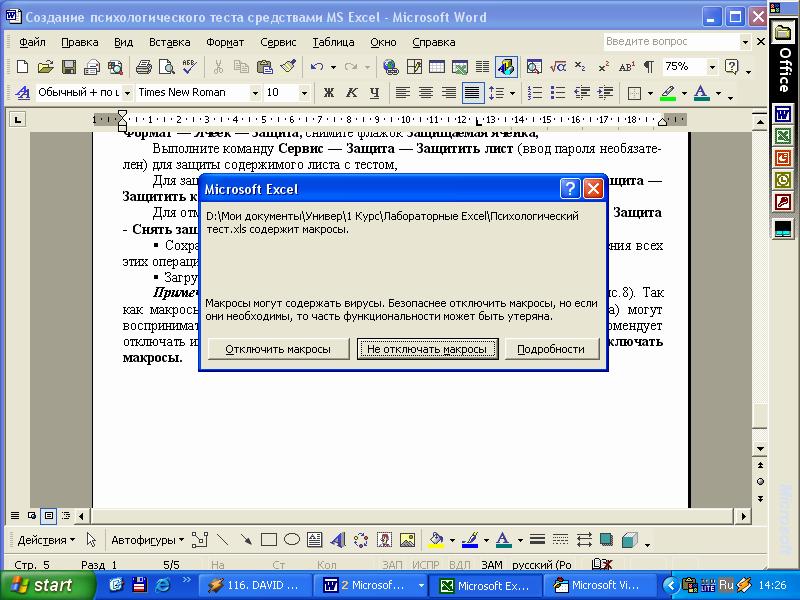Insert picture icon in drawing toolbar
The width and height of the screenshot is (800, 600).
(x=407, y=540)
